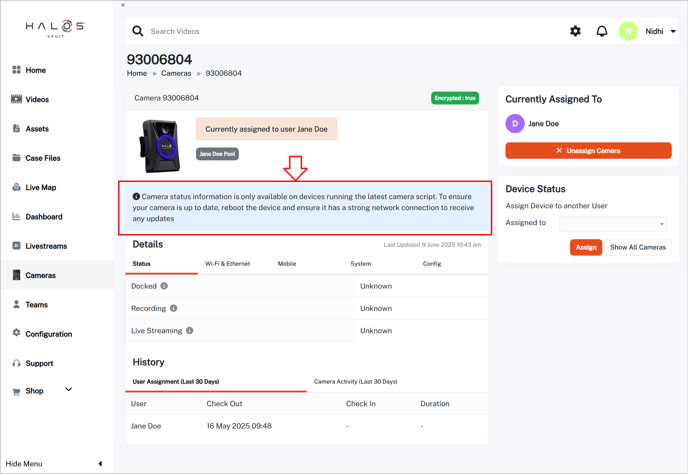Open the Nidhi account dropdown arrow
The height and width of the screenshot is (474, 688).
pyautogui.click(x=673, y=31)
